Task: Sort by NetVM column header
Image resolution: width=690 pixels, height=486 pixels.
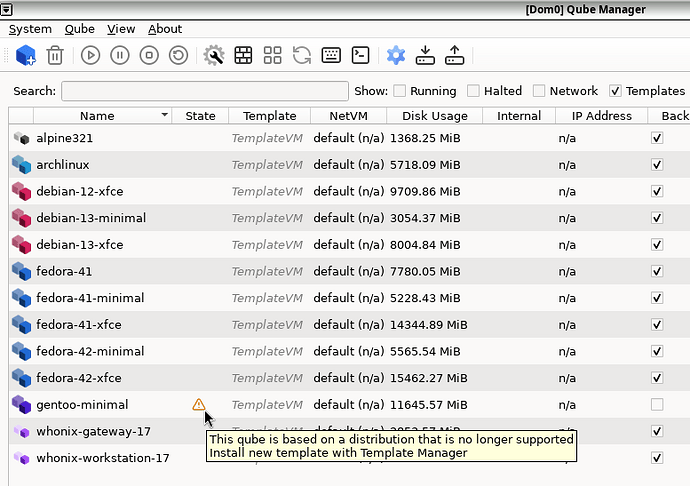Action: click(349, 116)
